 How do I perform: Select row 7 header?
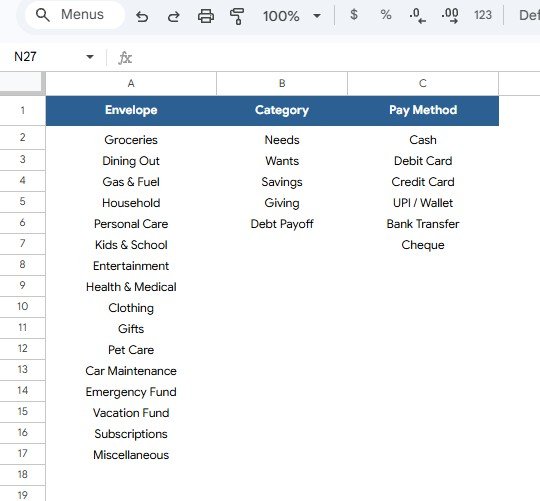tap(22, 243)
